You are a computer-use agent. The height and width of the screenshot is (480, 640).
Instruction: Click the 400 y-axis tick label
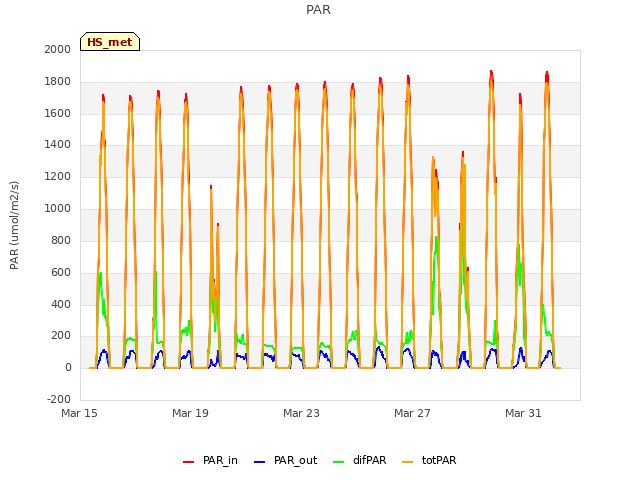[x=61, y=304]
